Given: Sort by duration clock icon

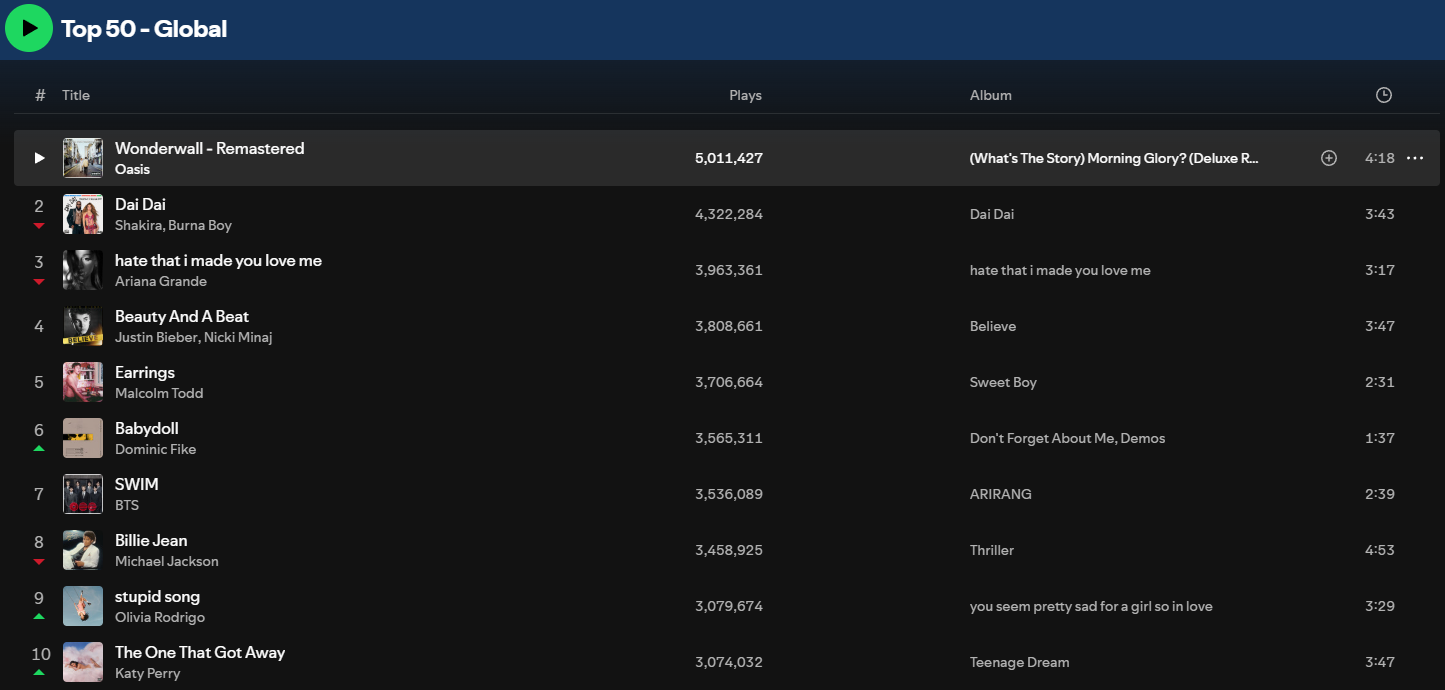Looking at the screenshot, I should pos(1384,95).
